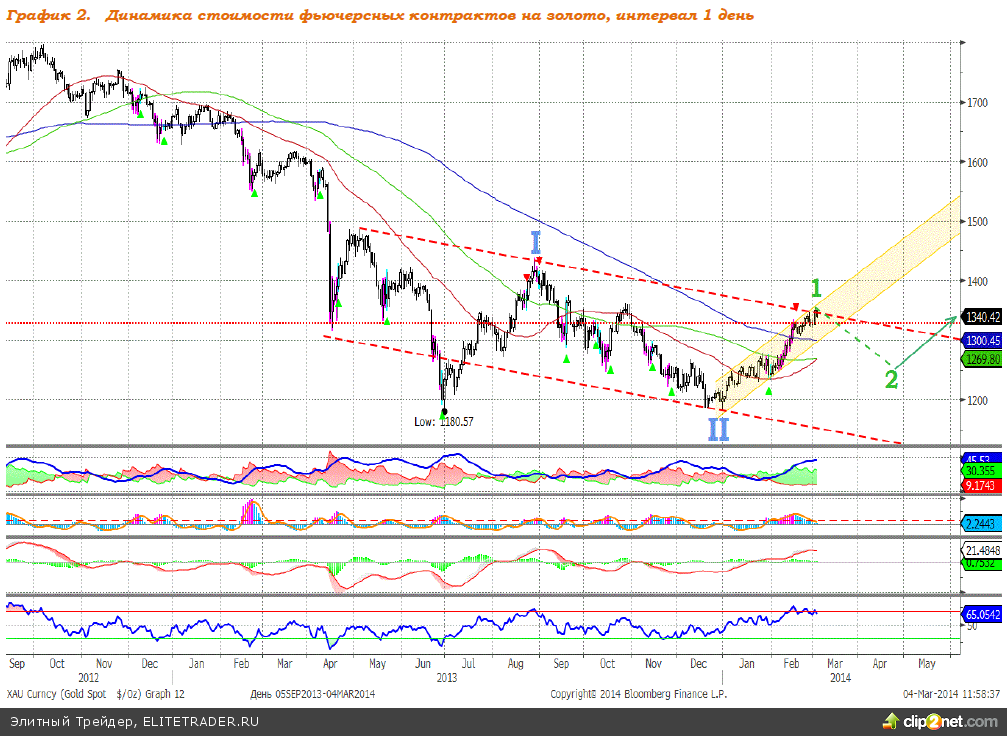Click the blue wave II marker
Viewport: 1007px width, 736px height.
click(x=718, y=429)
